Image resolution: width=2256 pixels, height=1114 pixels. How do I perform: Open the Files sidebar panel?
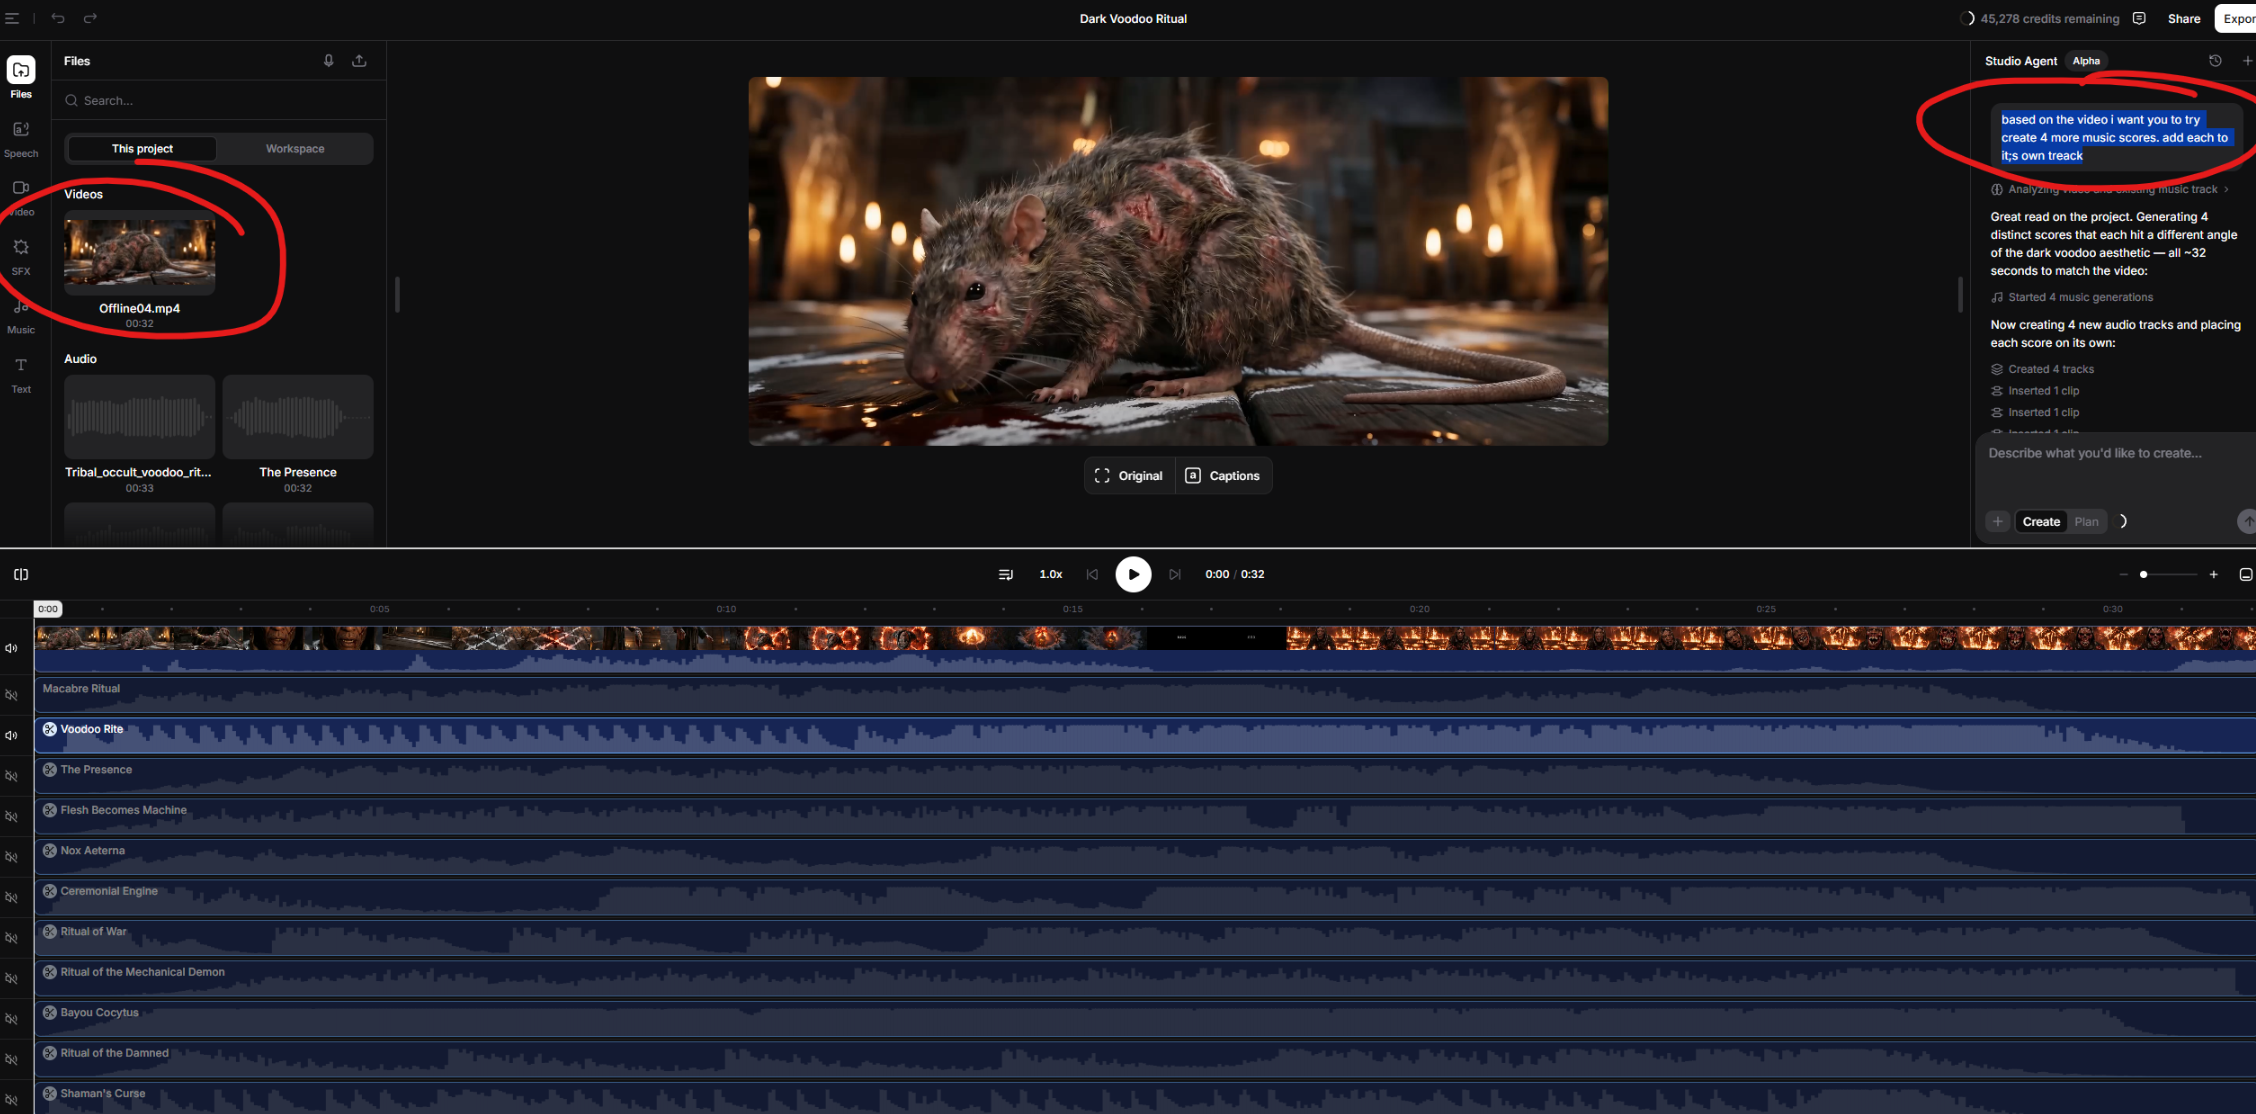tap(21, 77)
